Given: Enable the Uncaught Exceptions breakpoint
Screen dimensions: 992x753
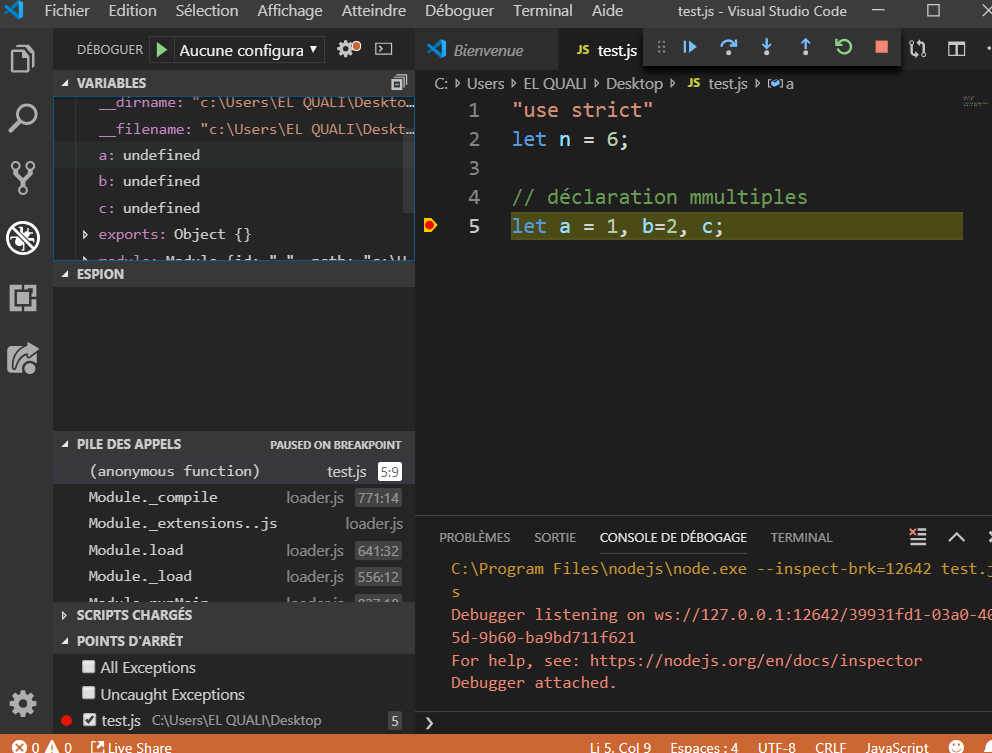Looking at the screenshot, I should click(89, 694).
